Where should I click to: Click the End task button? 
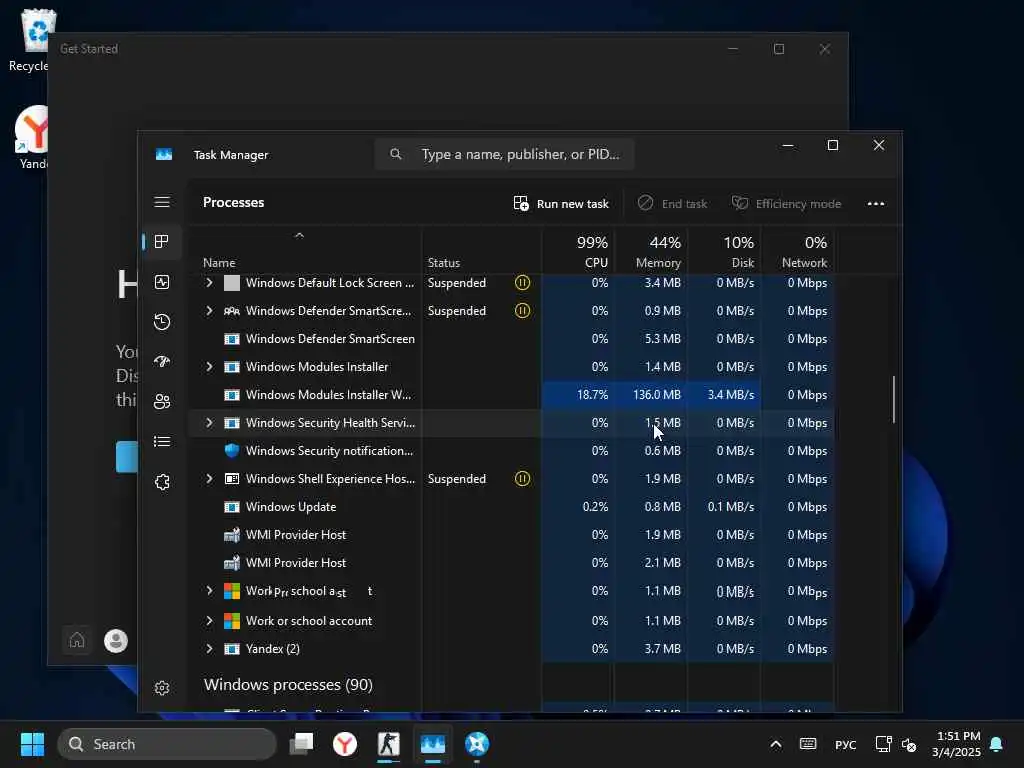672,204
